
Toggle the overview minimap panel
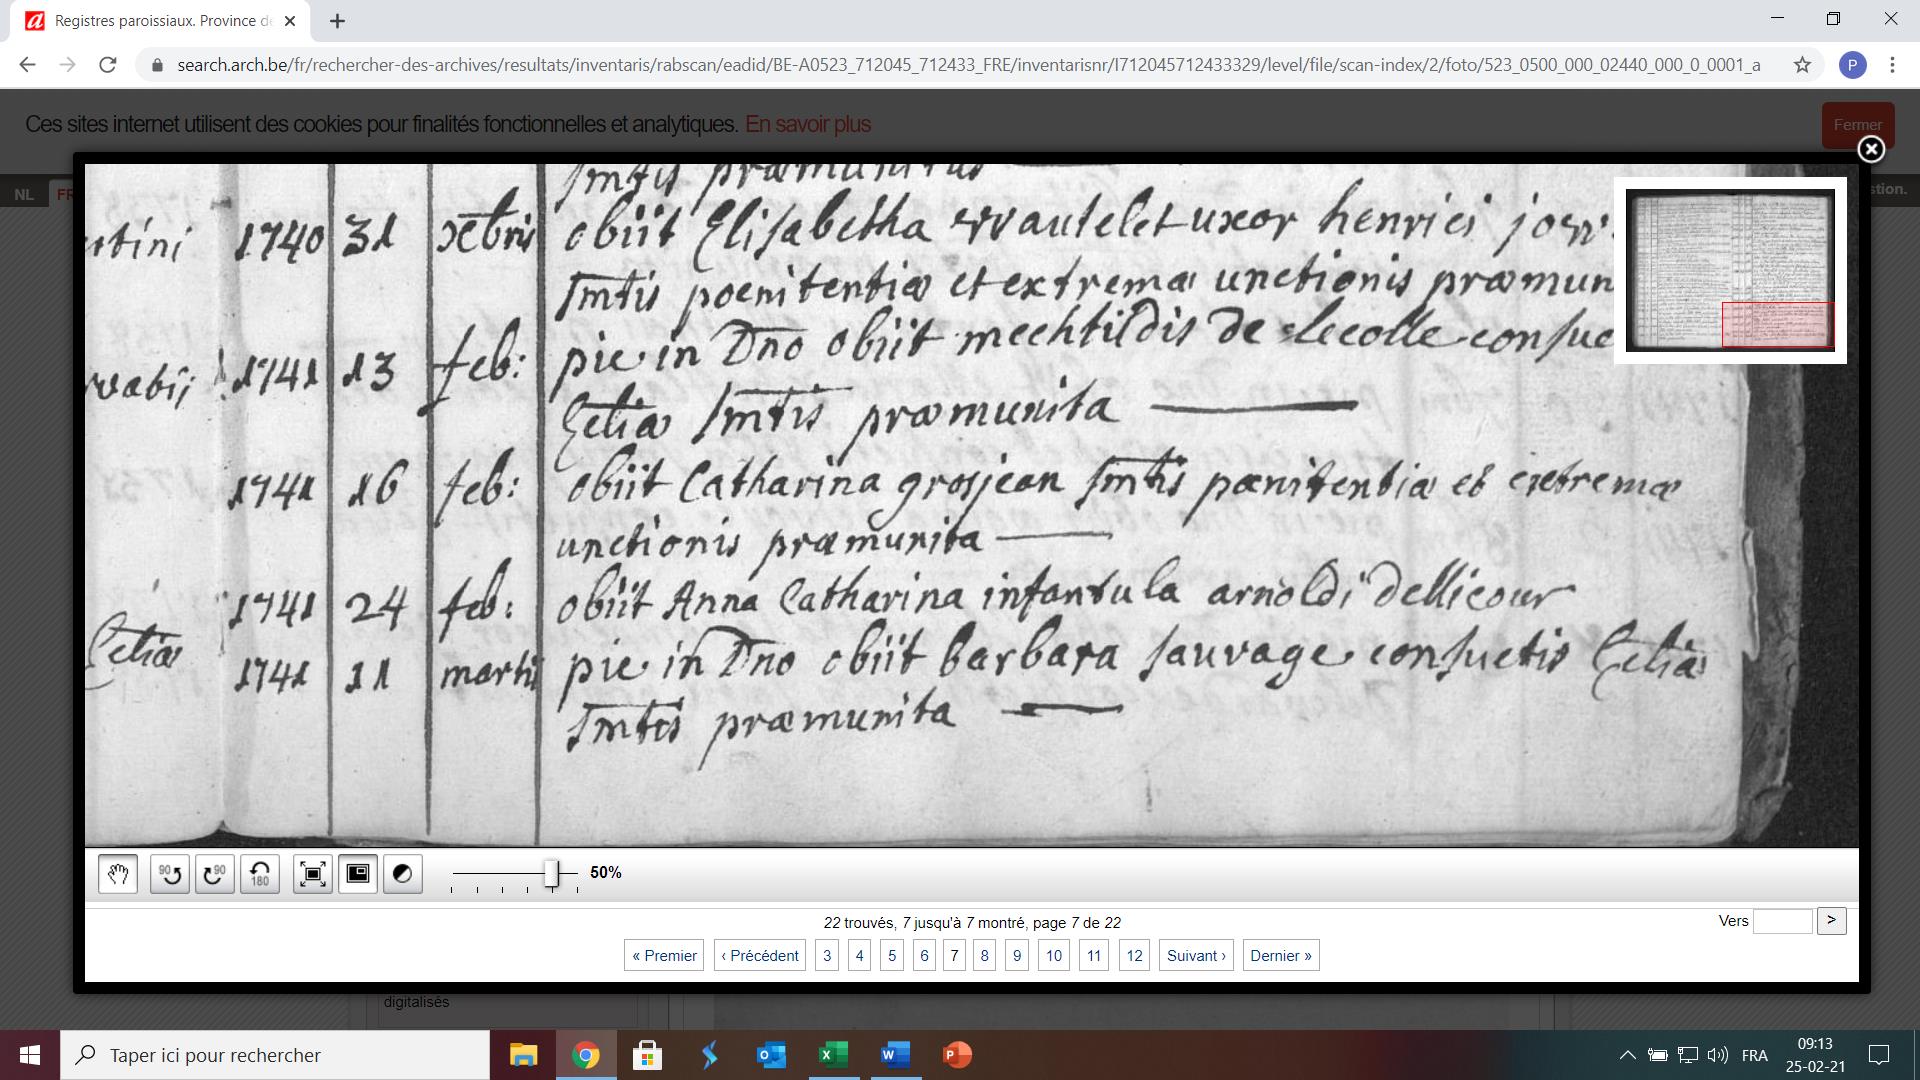point(358,874)
